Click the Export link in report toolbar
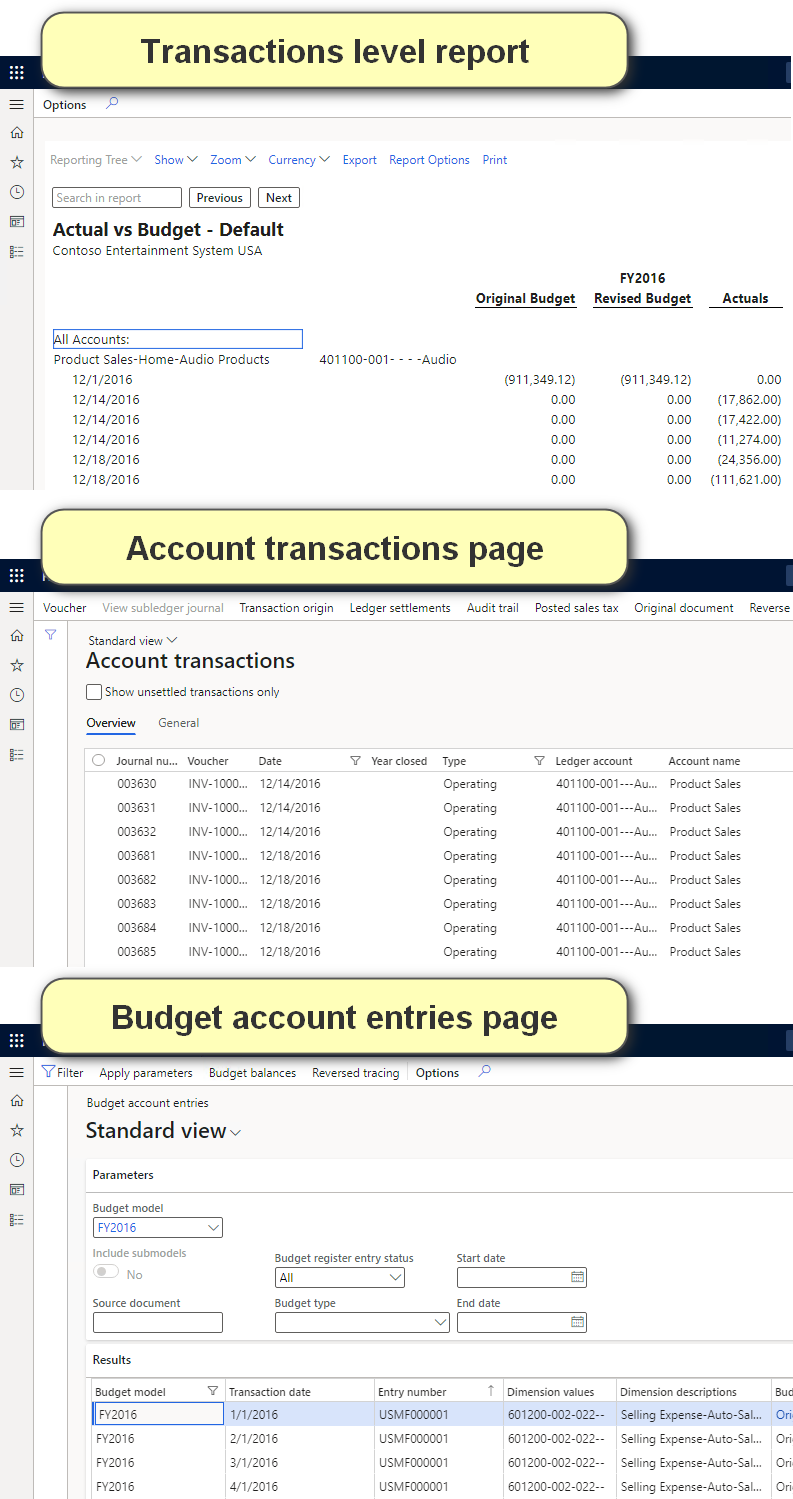This screenshot has width=793, height=1499. [359, 160]
